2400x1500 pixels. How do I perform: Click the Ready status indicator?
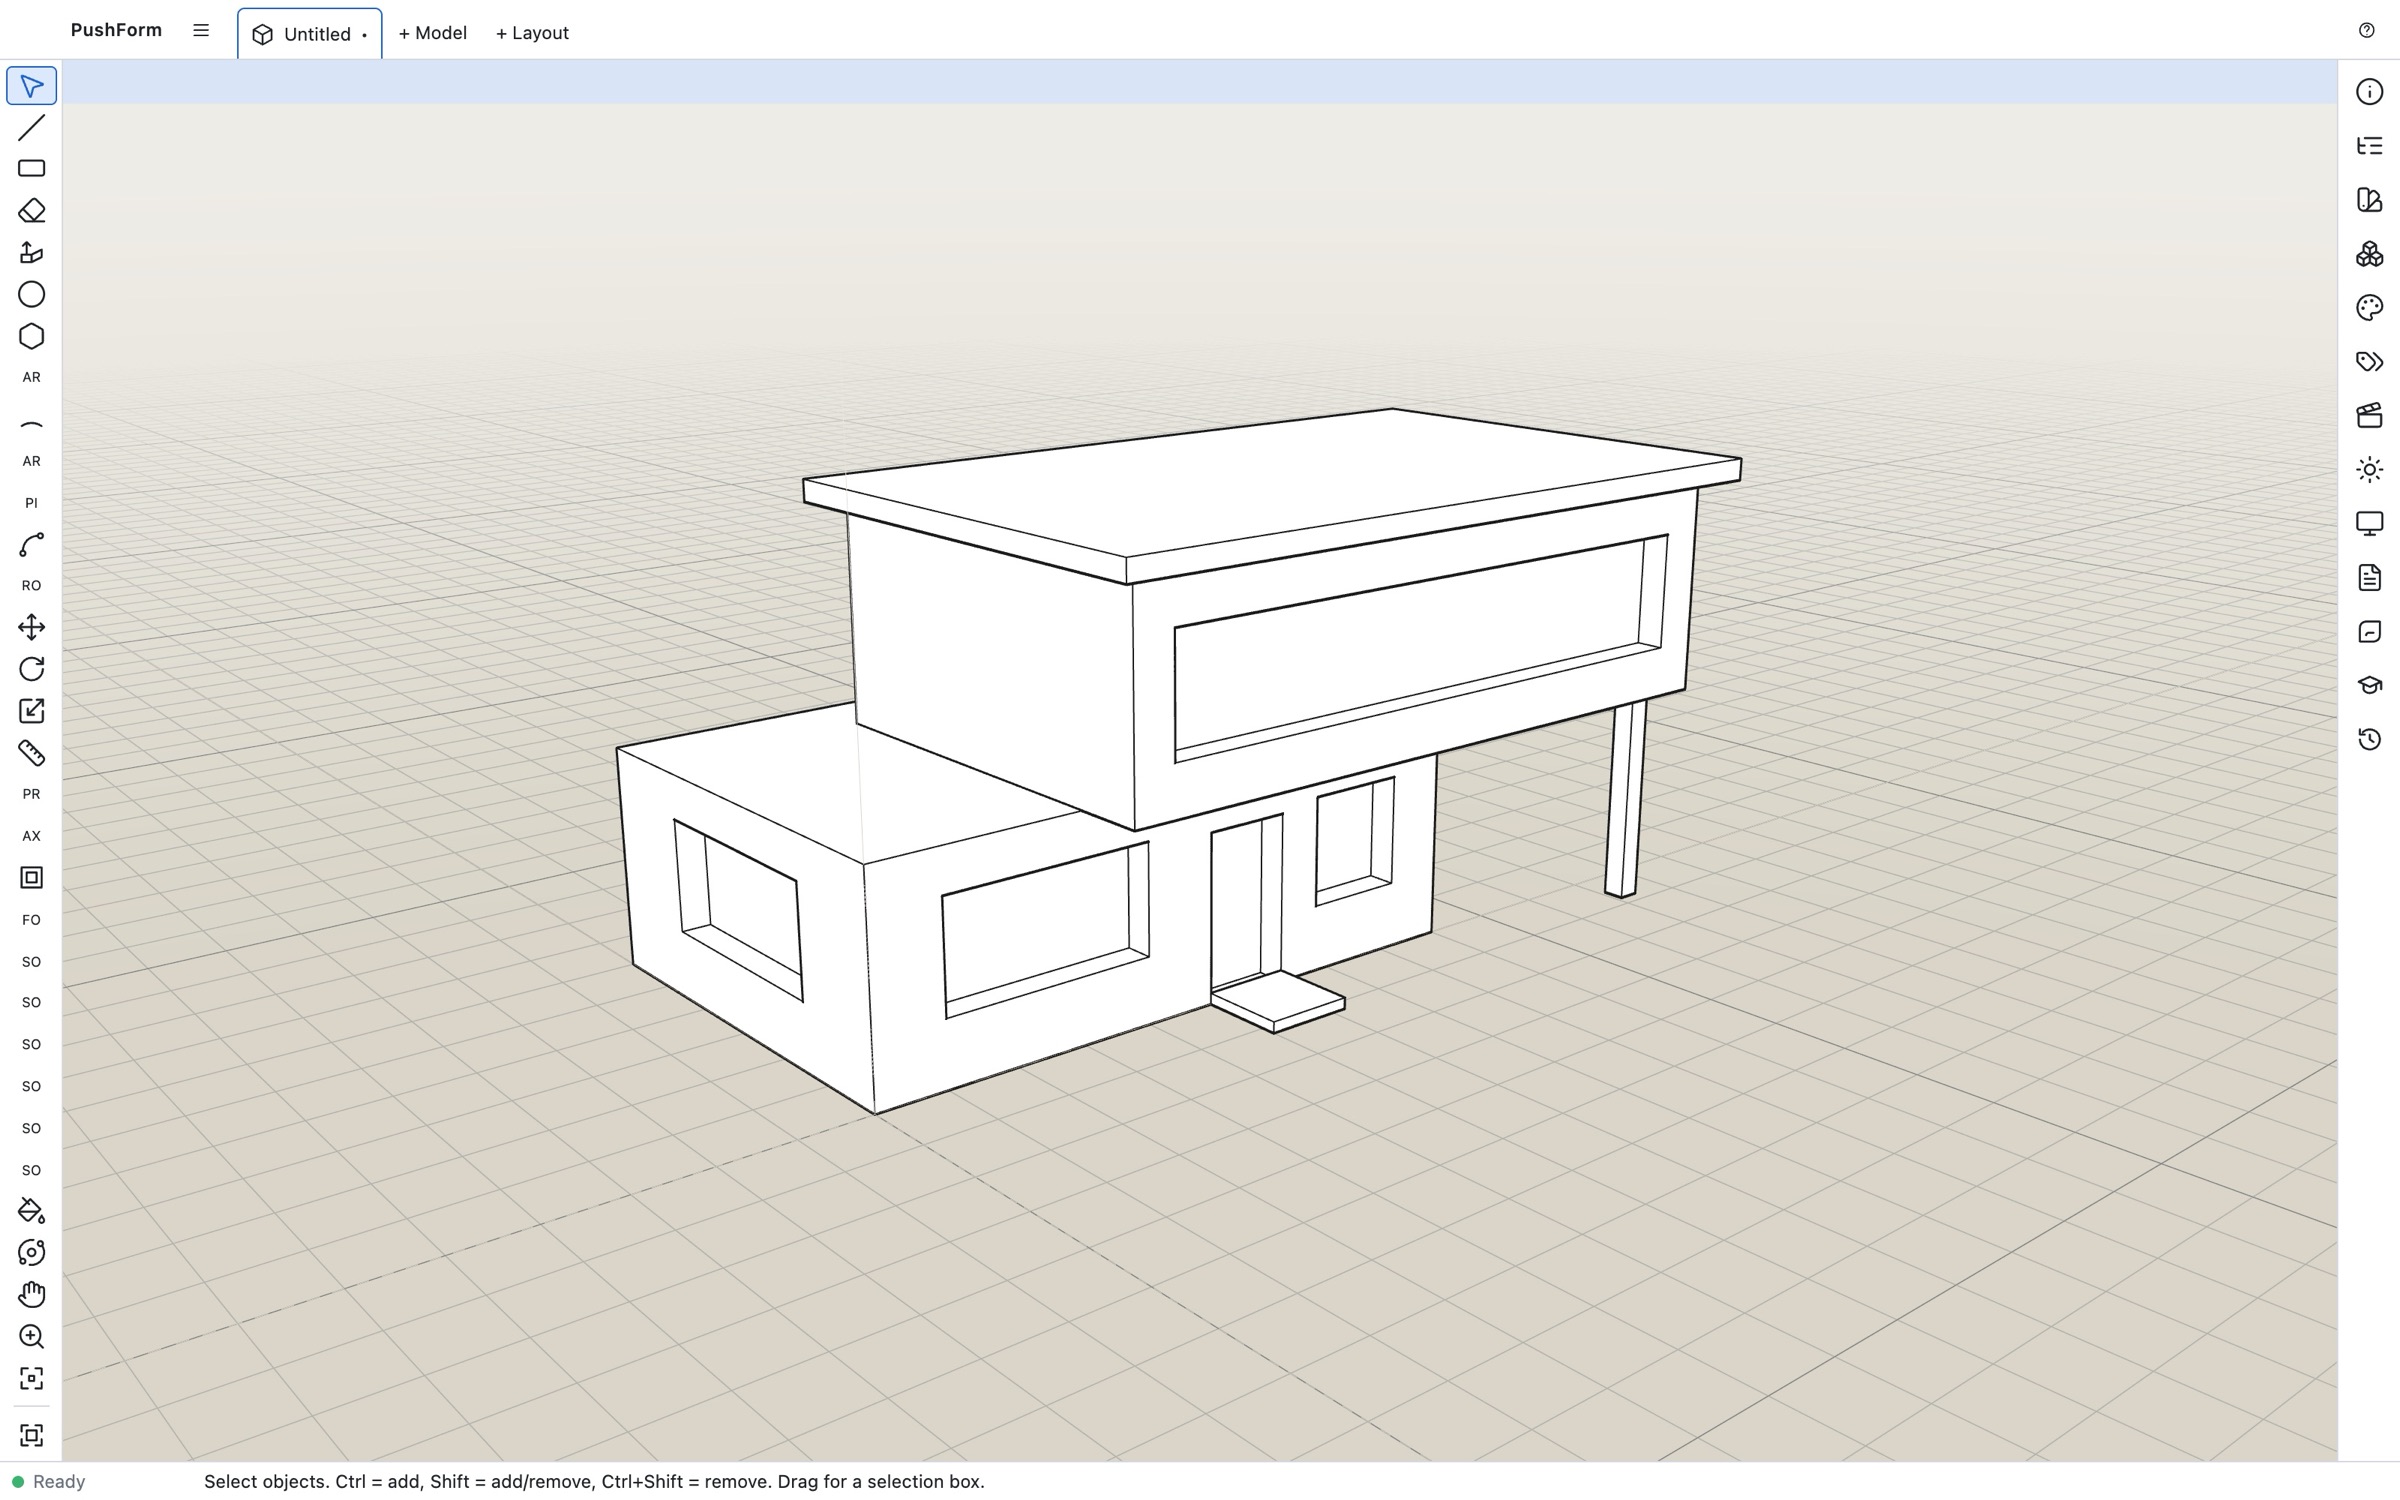pyautogui.click(x=48, y=1482)
